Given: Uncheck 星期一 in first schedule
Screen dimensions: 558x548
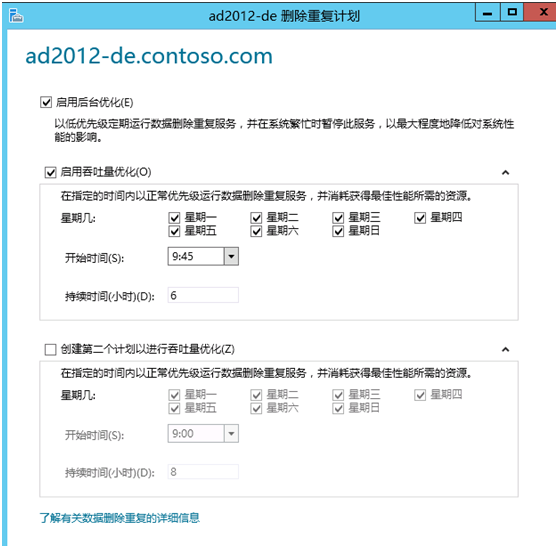Looking at the screenshot, I should pos(174,218).
